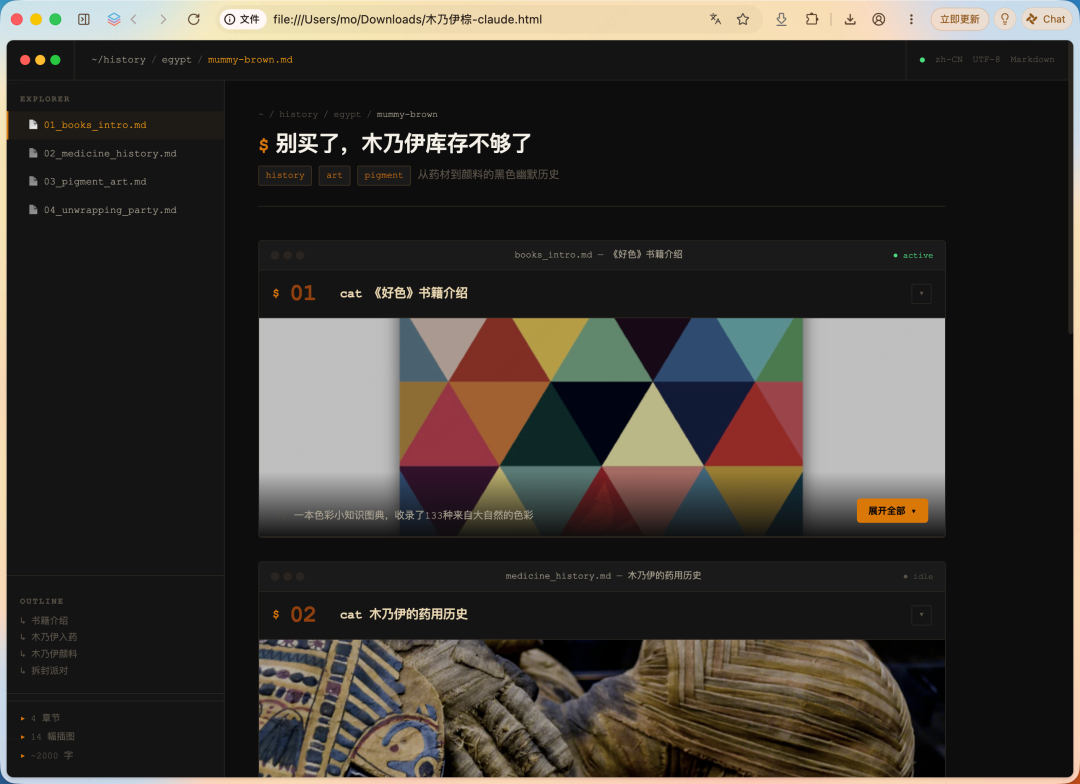The image size is (1080, 784).
Task: Click the history tag
Action: coord(285,176)
